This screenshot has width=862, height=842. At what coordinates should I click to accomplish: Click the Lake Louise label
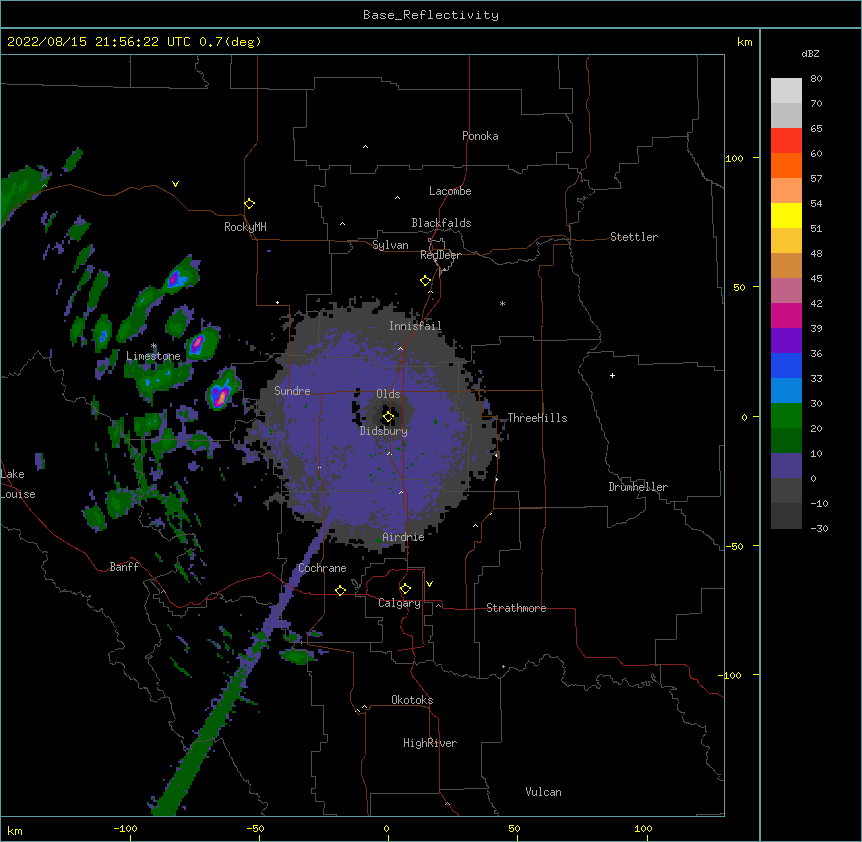tap(18, 484)
